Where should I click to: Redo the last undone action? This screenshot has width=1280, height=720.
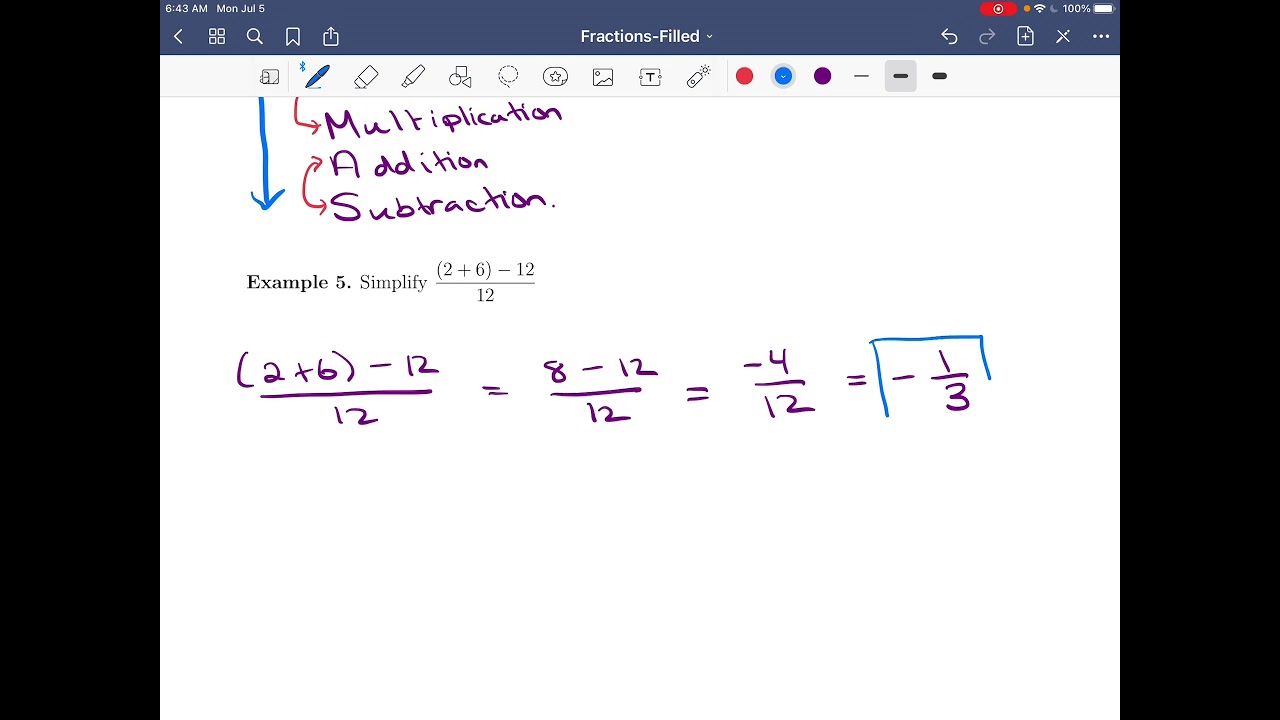(987, 37)
